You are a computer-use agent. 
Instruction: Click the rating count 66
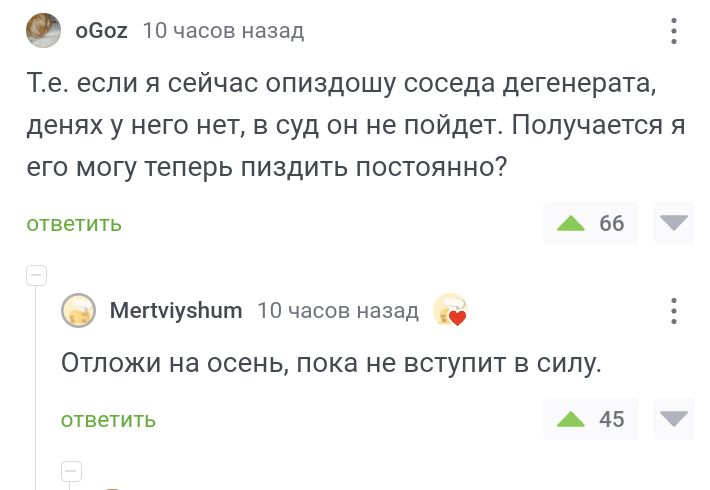[x=611, y=223]
